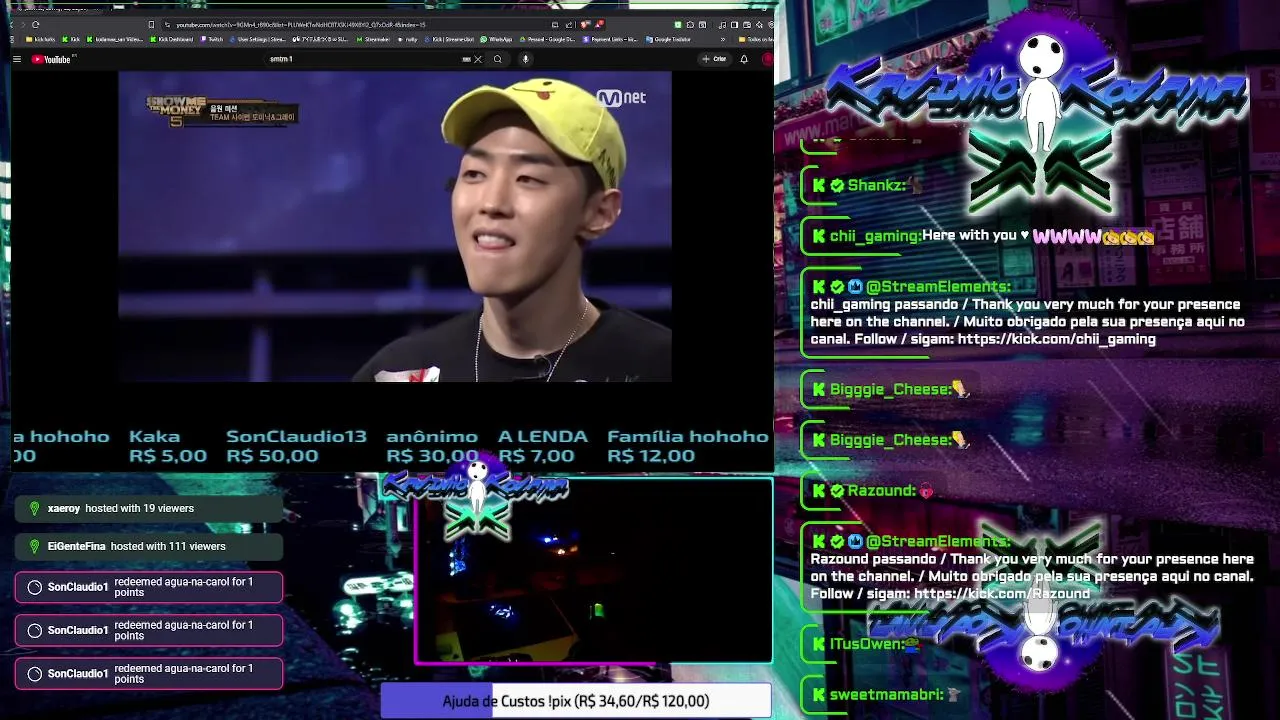
Task: Click the 'anônimo R$ 30,00' donation entry
Action: 432,446
